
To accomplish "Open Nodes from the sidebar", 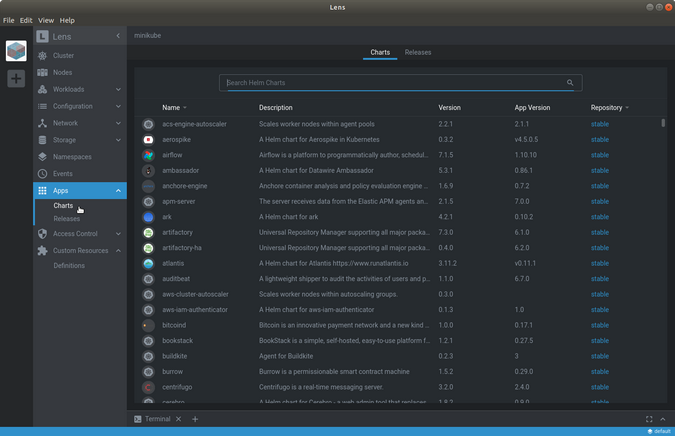I will [x=62, y=72].
